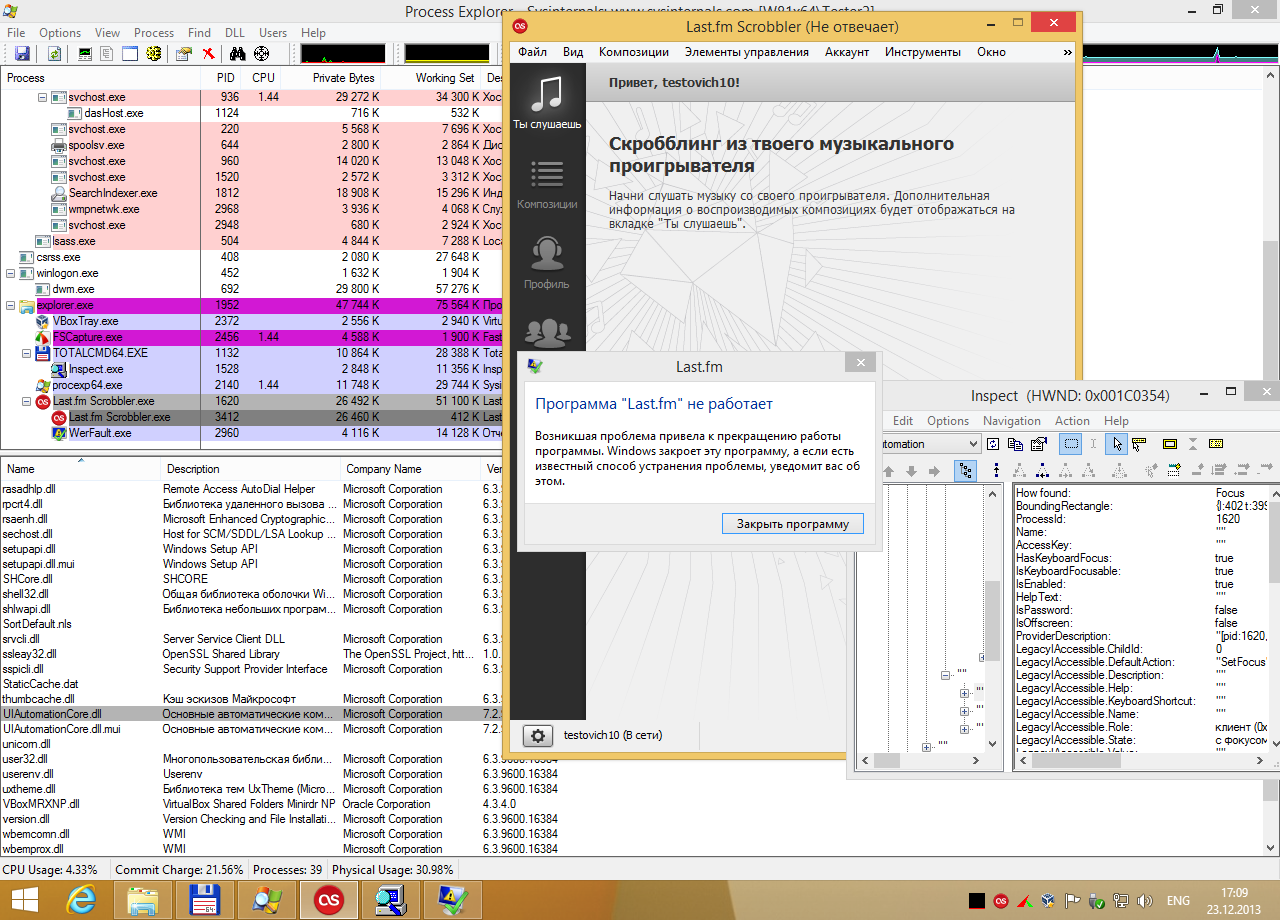
Task: Collapse the TOTALCMD64.EXE tree node
Action: [27, 353]
